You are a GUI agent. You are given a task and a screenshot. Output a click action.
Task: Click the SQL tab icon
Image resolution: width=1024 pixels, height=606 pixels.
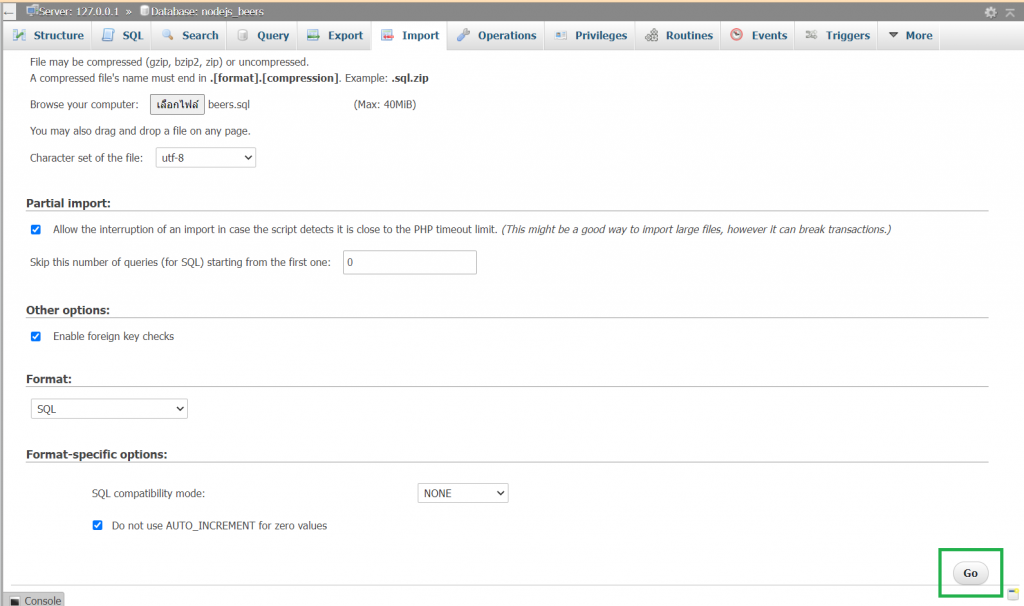[108, 35]
